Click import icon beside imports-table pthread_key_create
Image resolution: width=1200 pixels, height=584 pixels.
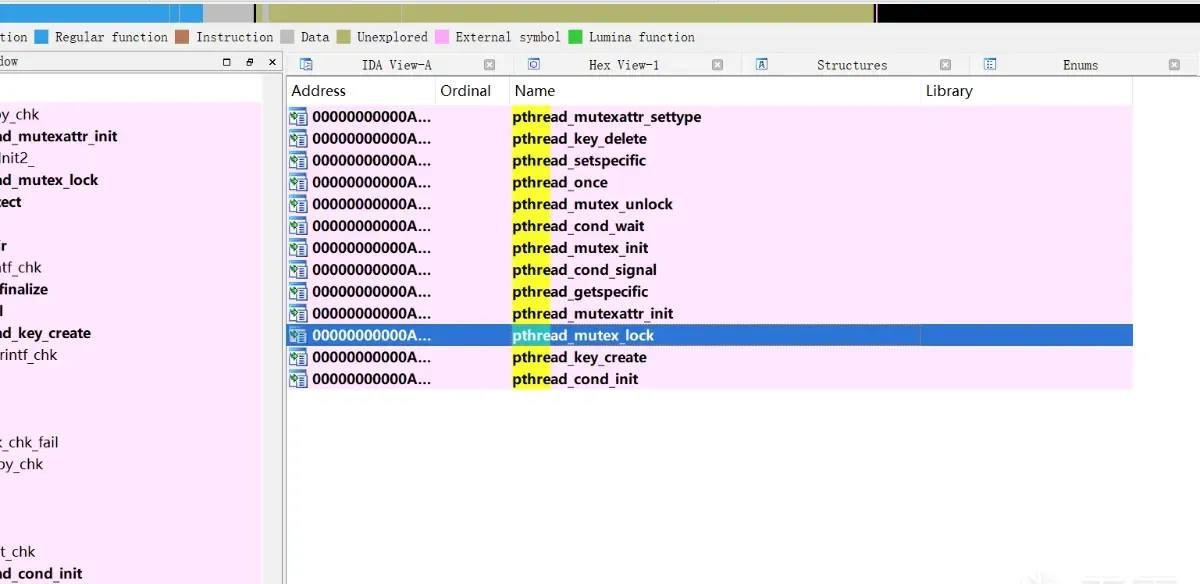[x=298, y=357]
